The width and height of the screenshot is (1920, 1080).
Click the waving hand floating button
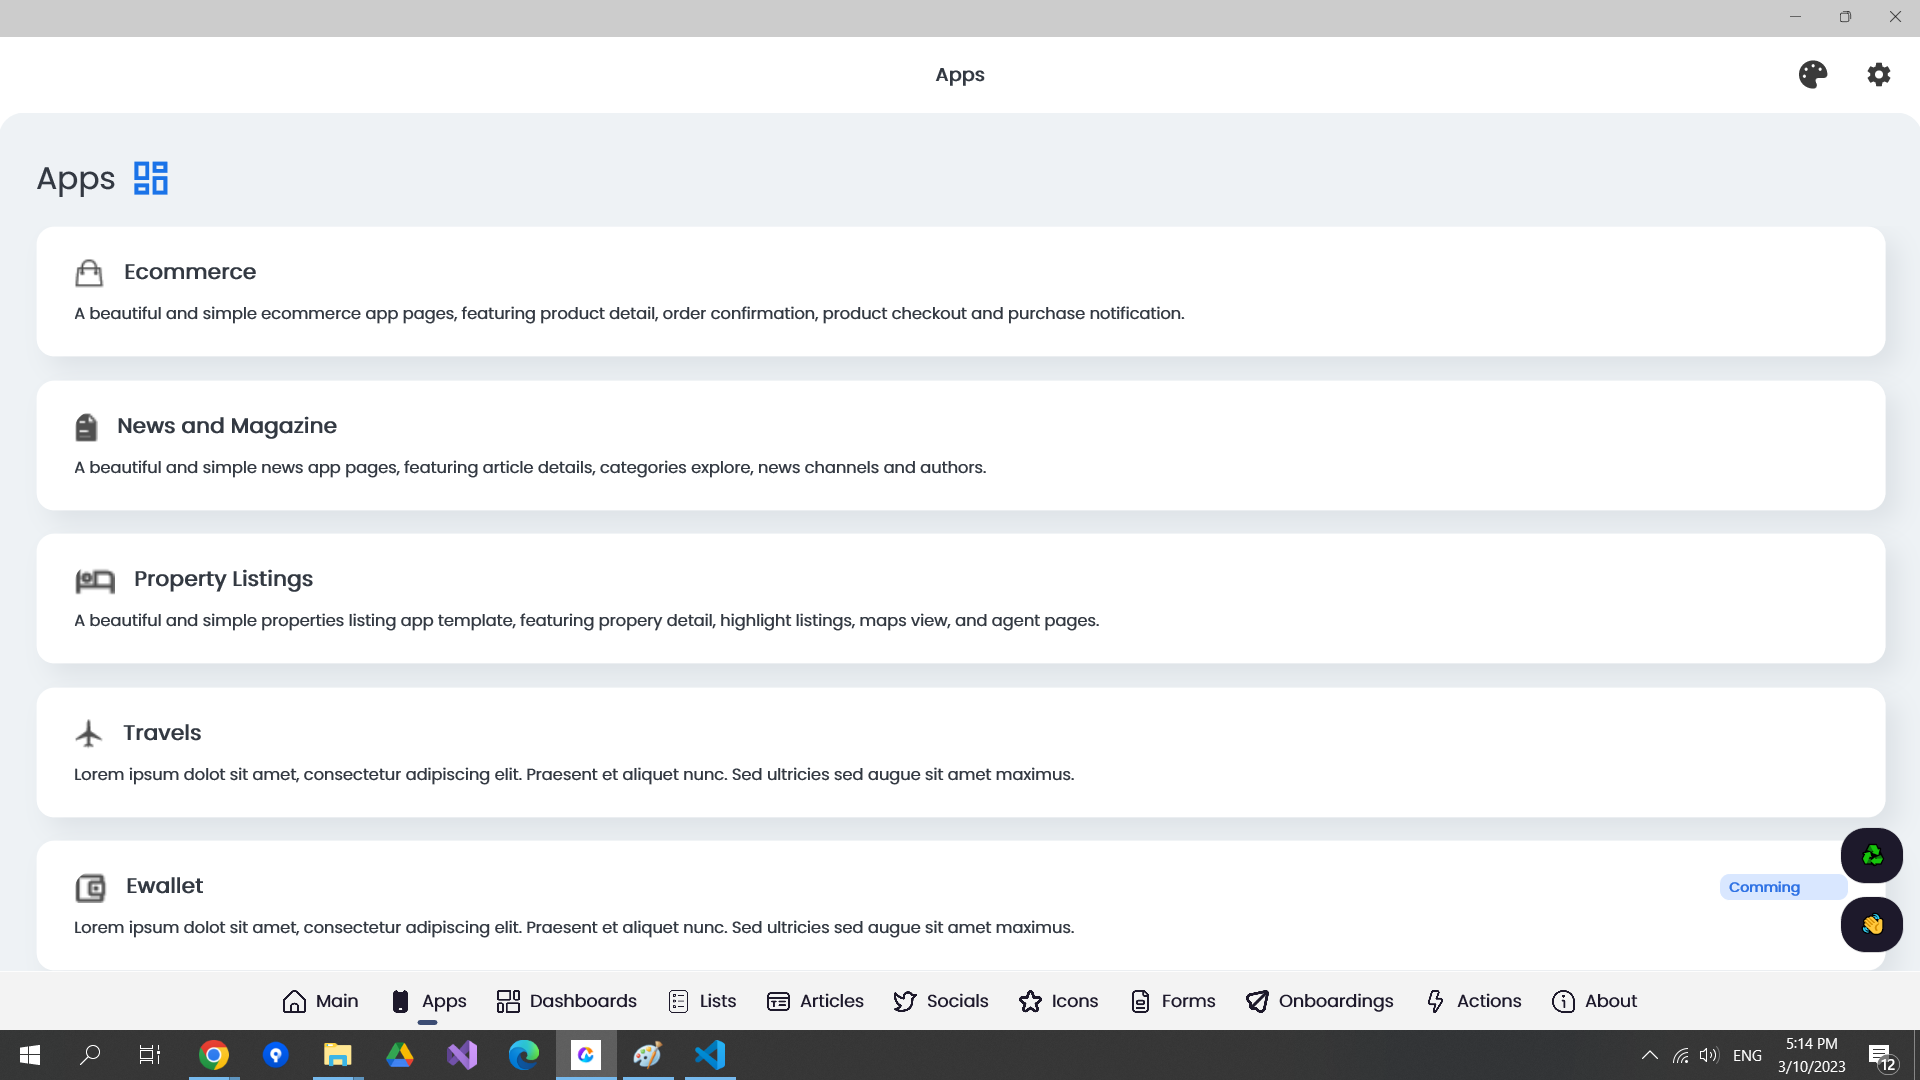click(1871, 925)
